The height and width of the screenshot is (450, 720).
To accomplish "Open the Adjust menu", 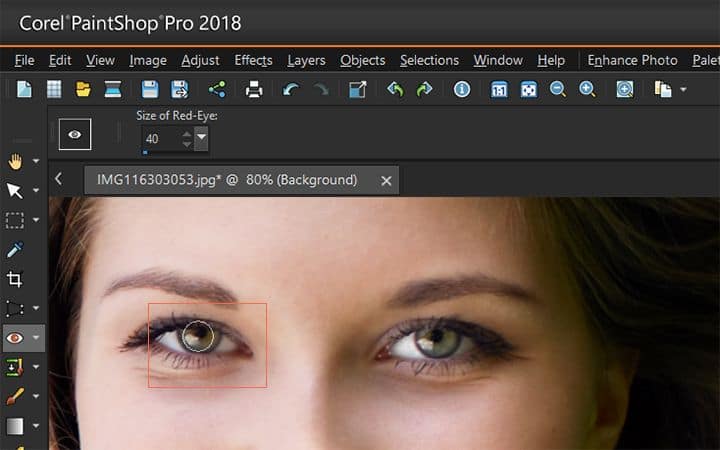I will pos(200,60).
